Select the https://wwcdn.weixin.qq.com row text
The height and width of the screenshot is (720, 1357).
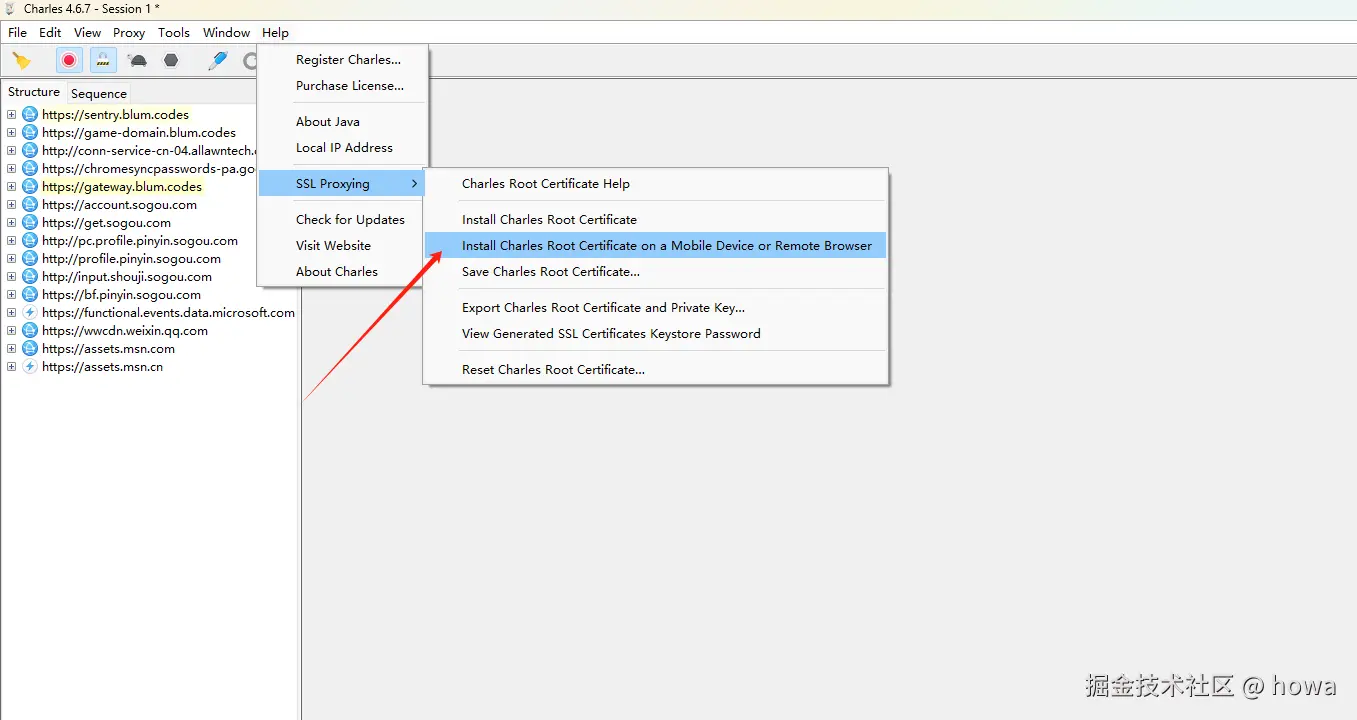pyautogui.click(x=125, y=331)
